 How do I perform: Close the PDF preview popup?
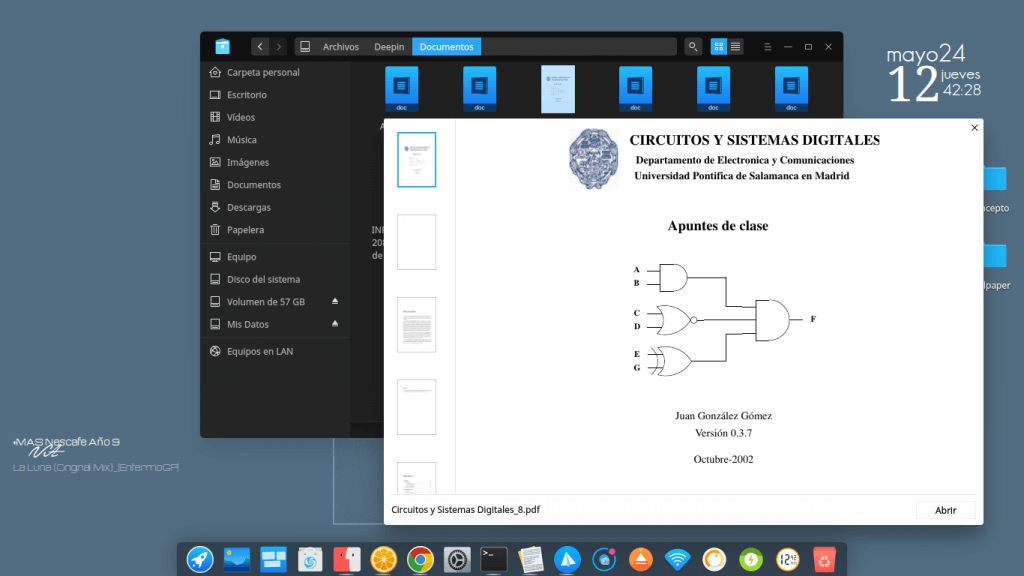[x=974, y=128]
